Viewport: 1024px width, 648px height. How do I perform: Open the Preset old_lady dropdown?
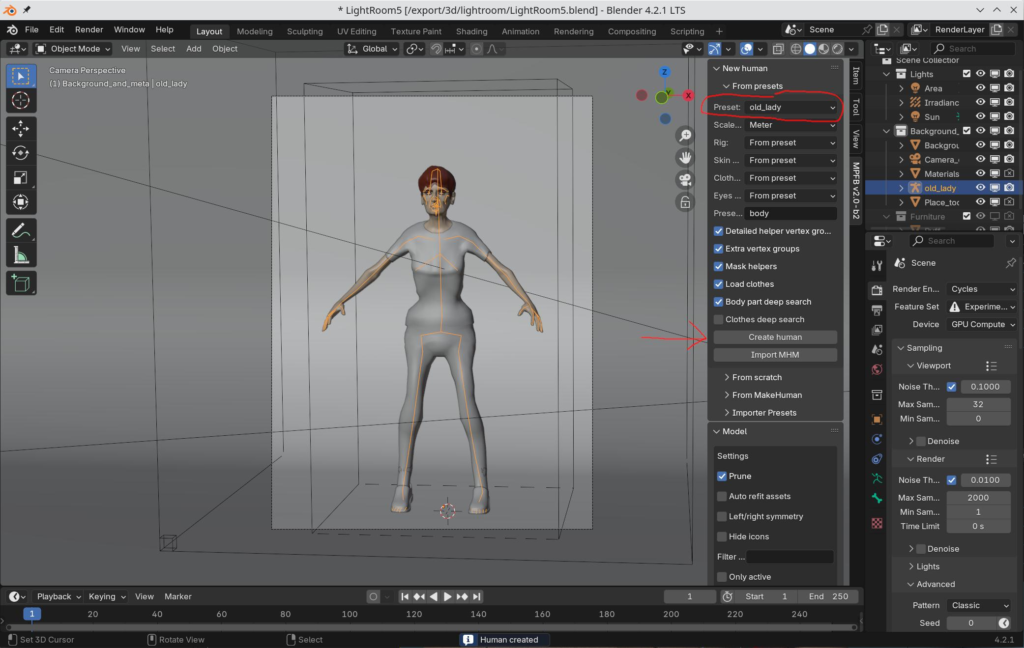(x=791, y=107)
